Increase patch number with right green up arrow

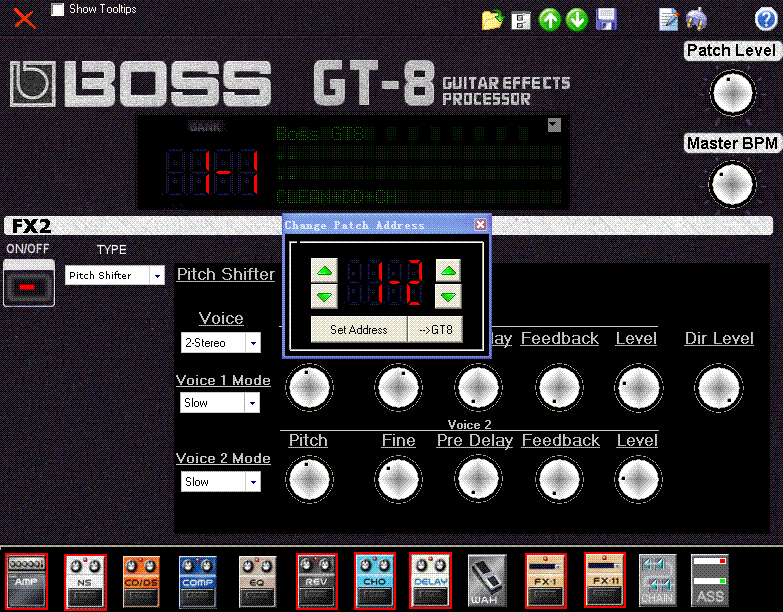[448, 271]
